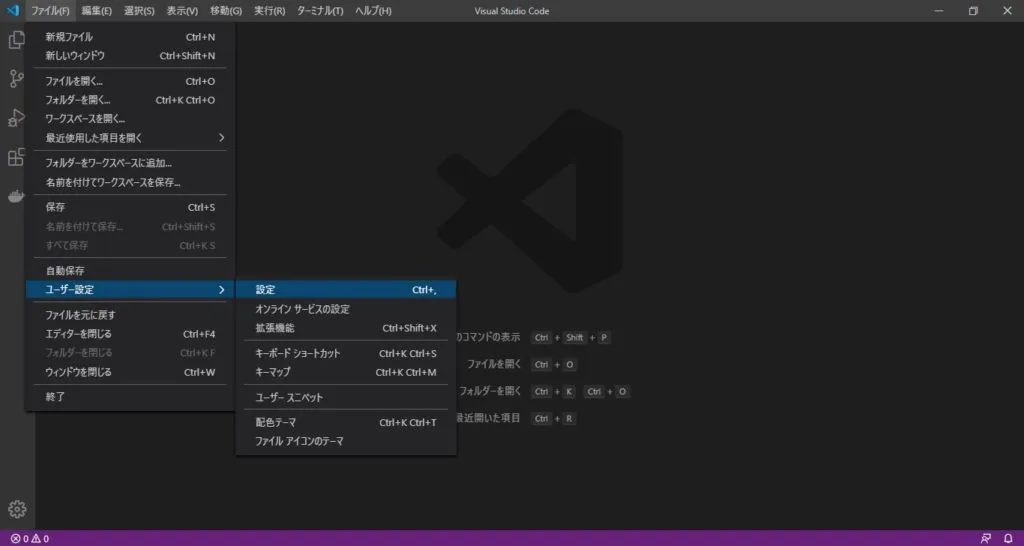Viewport: 1024px width, 546px height.
Task: Open the Docker view icon
Action: pos(16,196)
